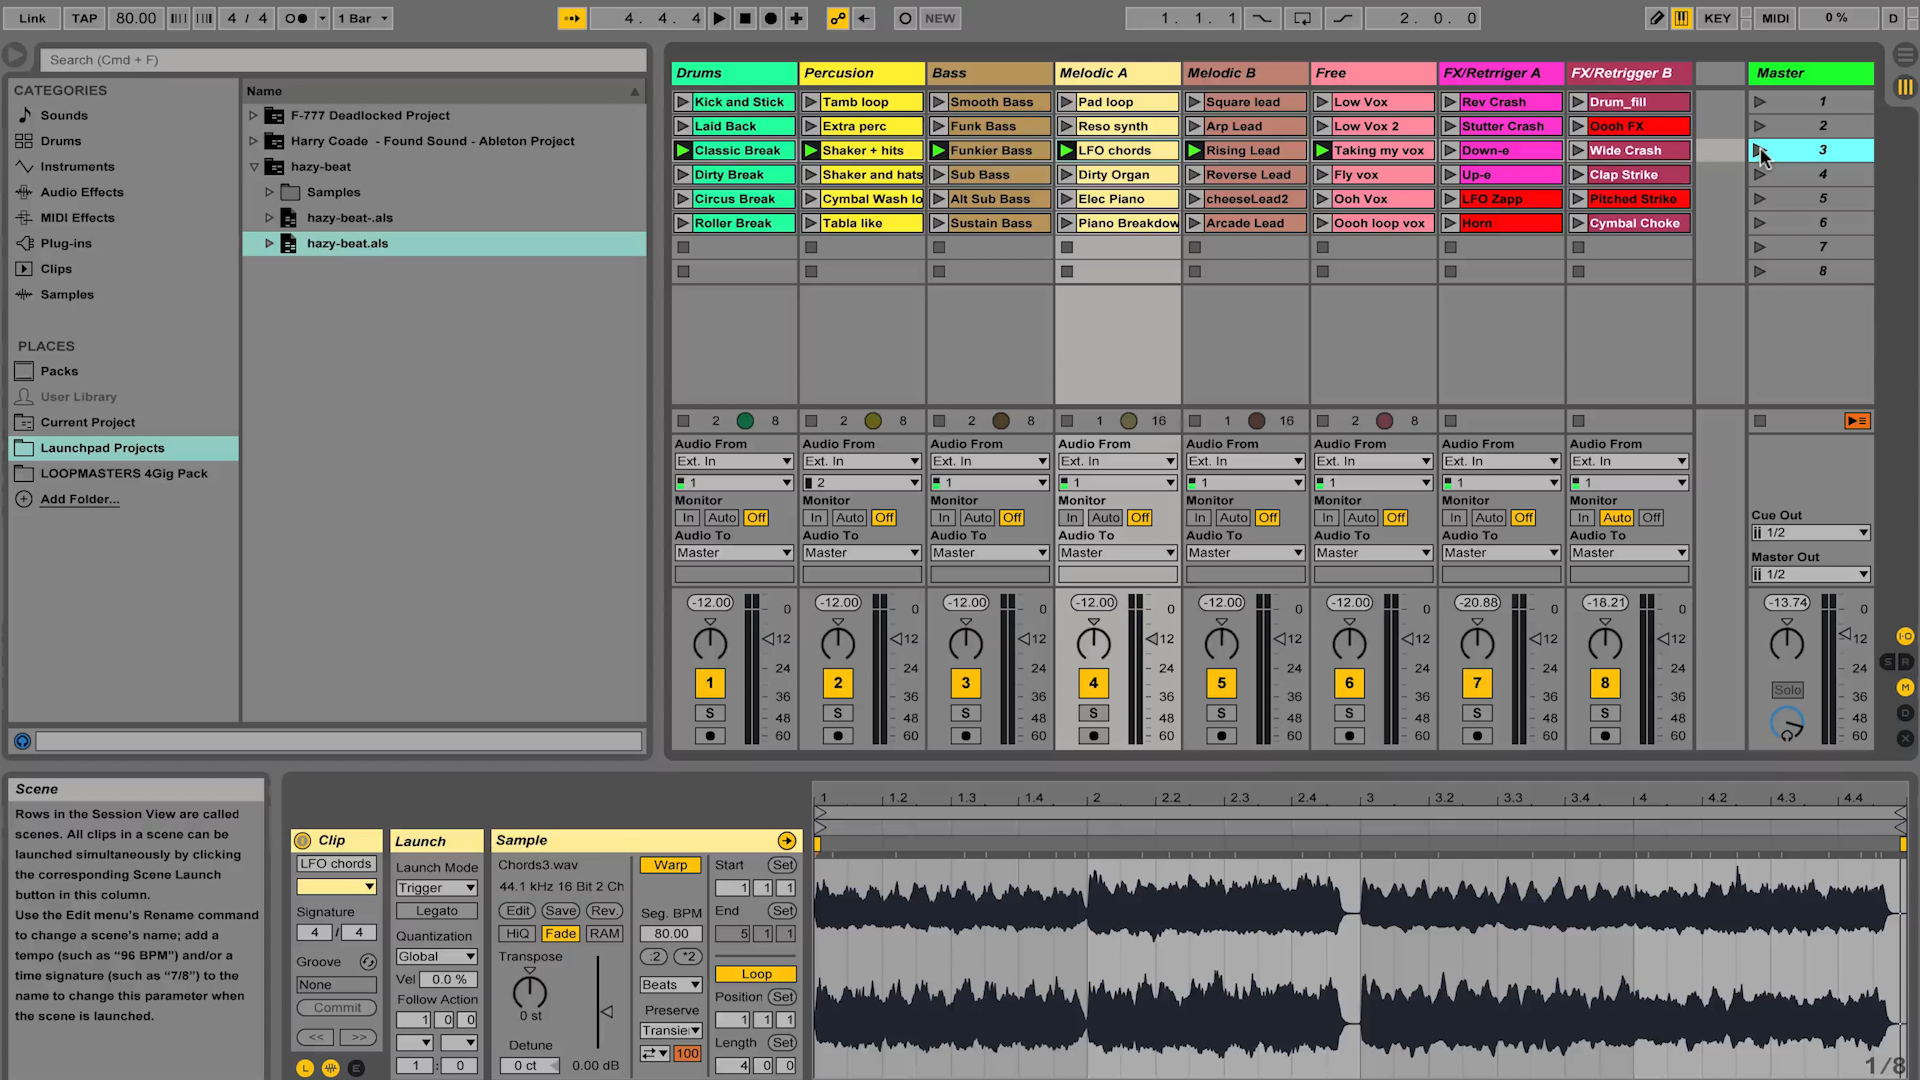Click Back to Arrangement button in Master
The height and width of the screenshot is (1080, 1920).
coord(1857,421)
